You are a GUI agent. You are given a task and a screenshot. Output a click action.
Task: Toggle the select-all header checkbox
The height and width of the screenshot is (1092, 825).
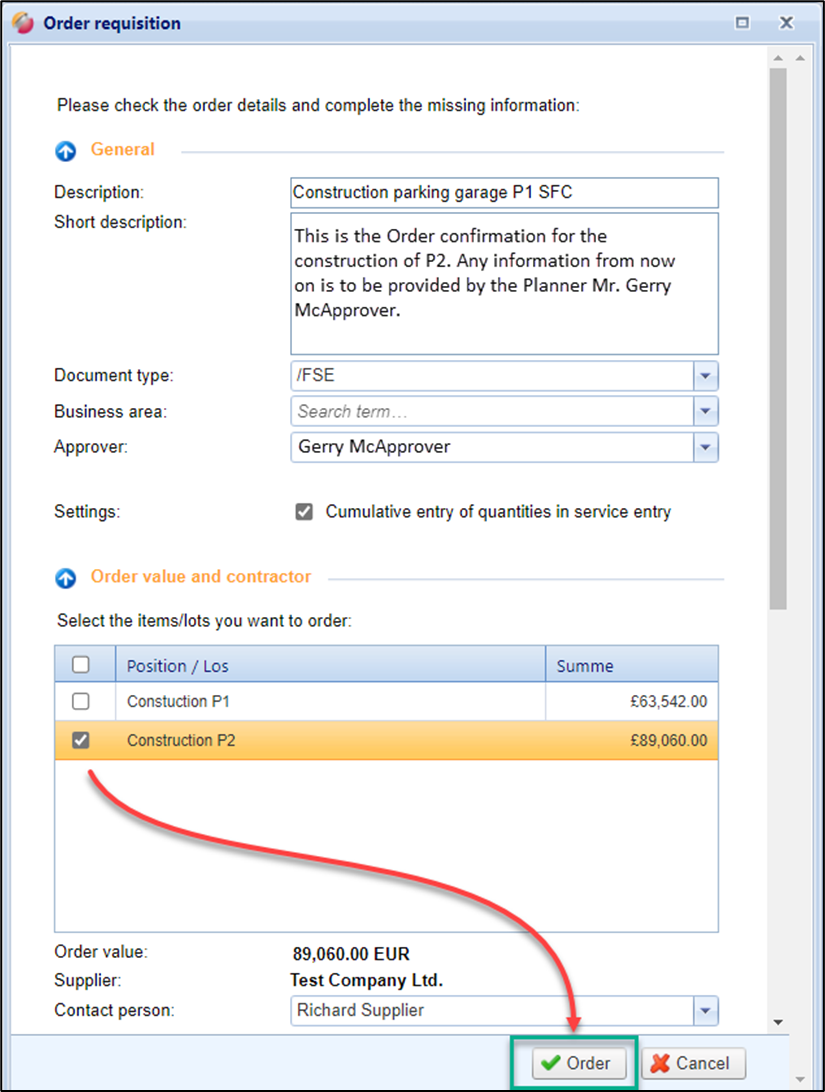click(x=82, y=665)
